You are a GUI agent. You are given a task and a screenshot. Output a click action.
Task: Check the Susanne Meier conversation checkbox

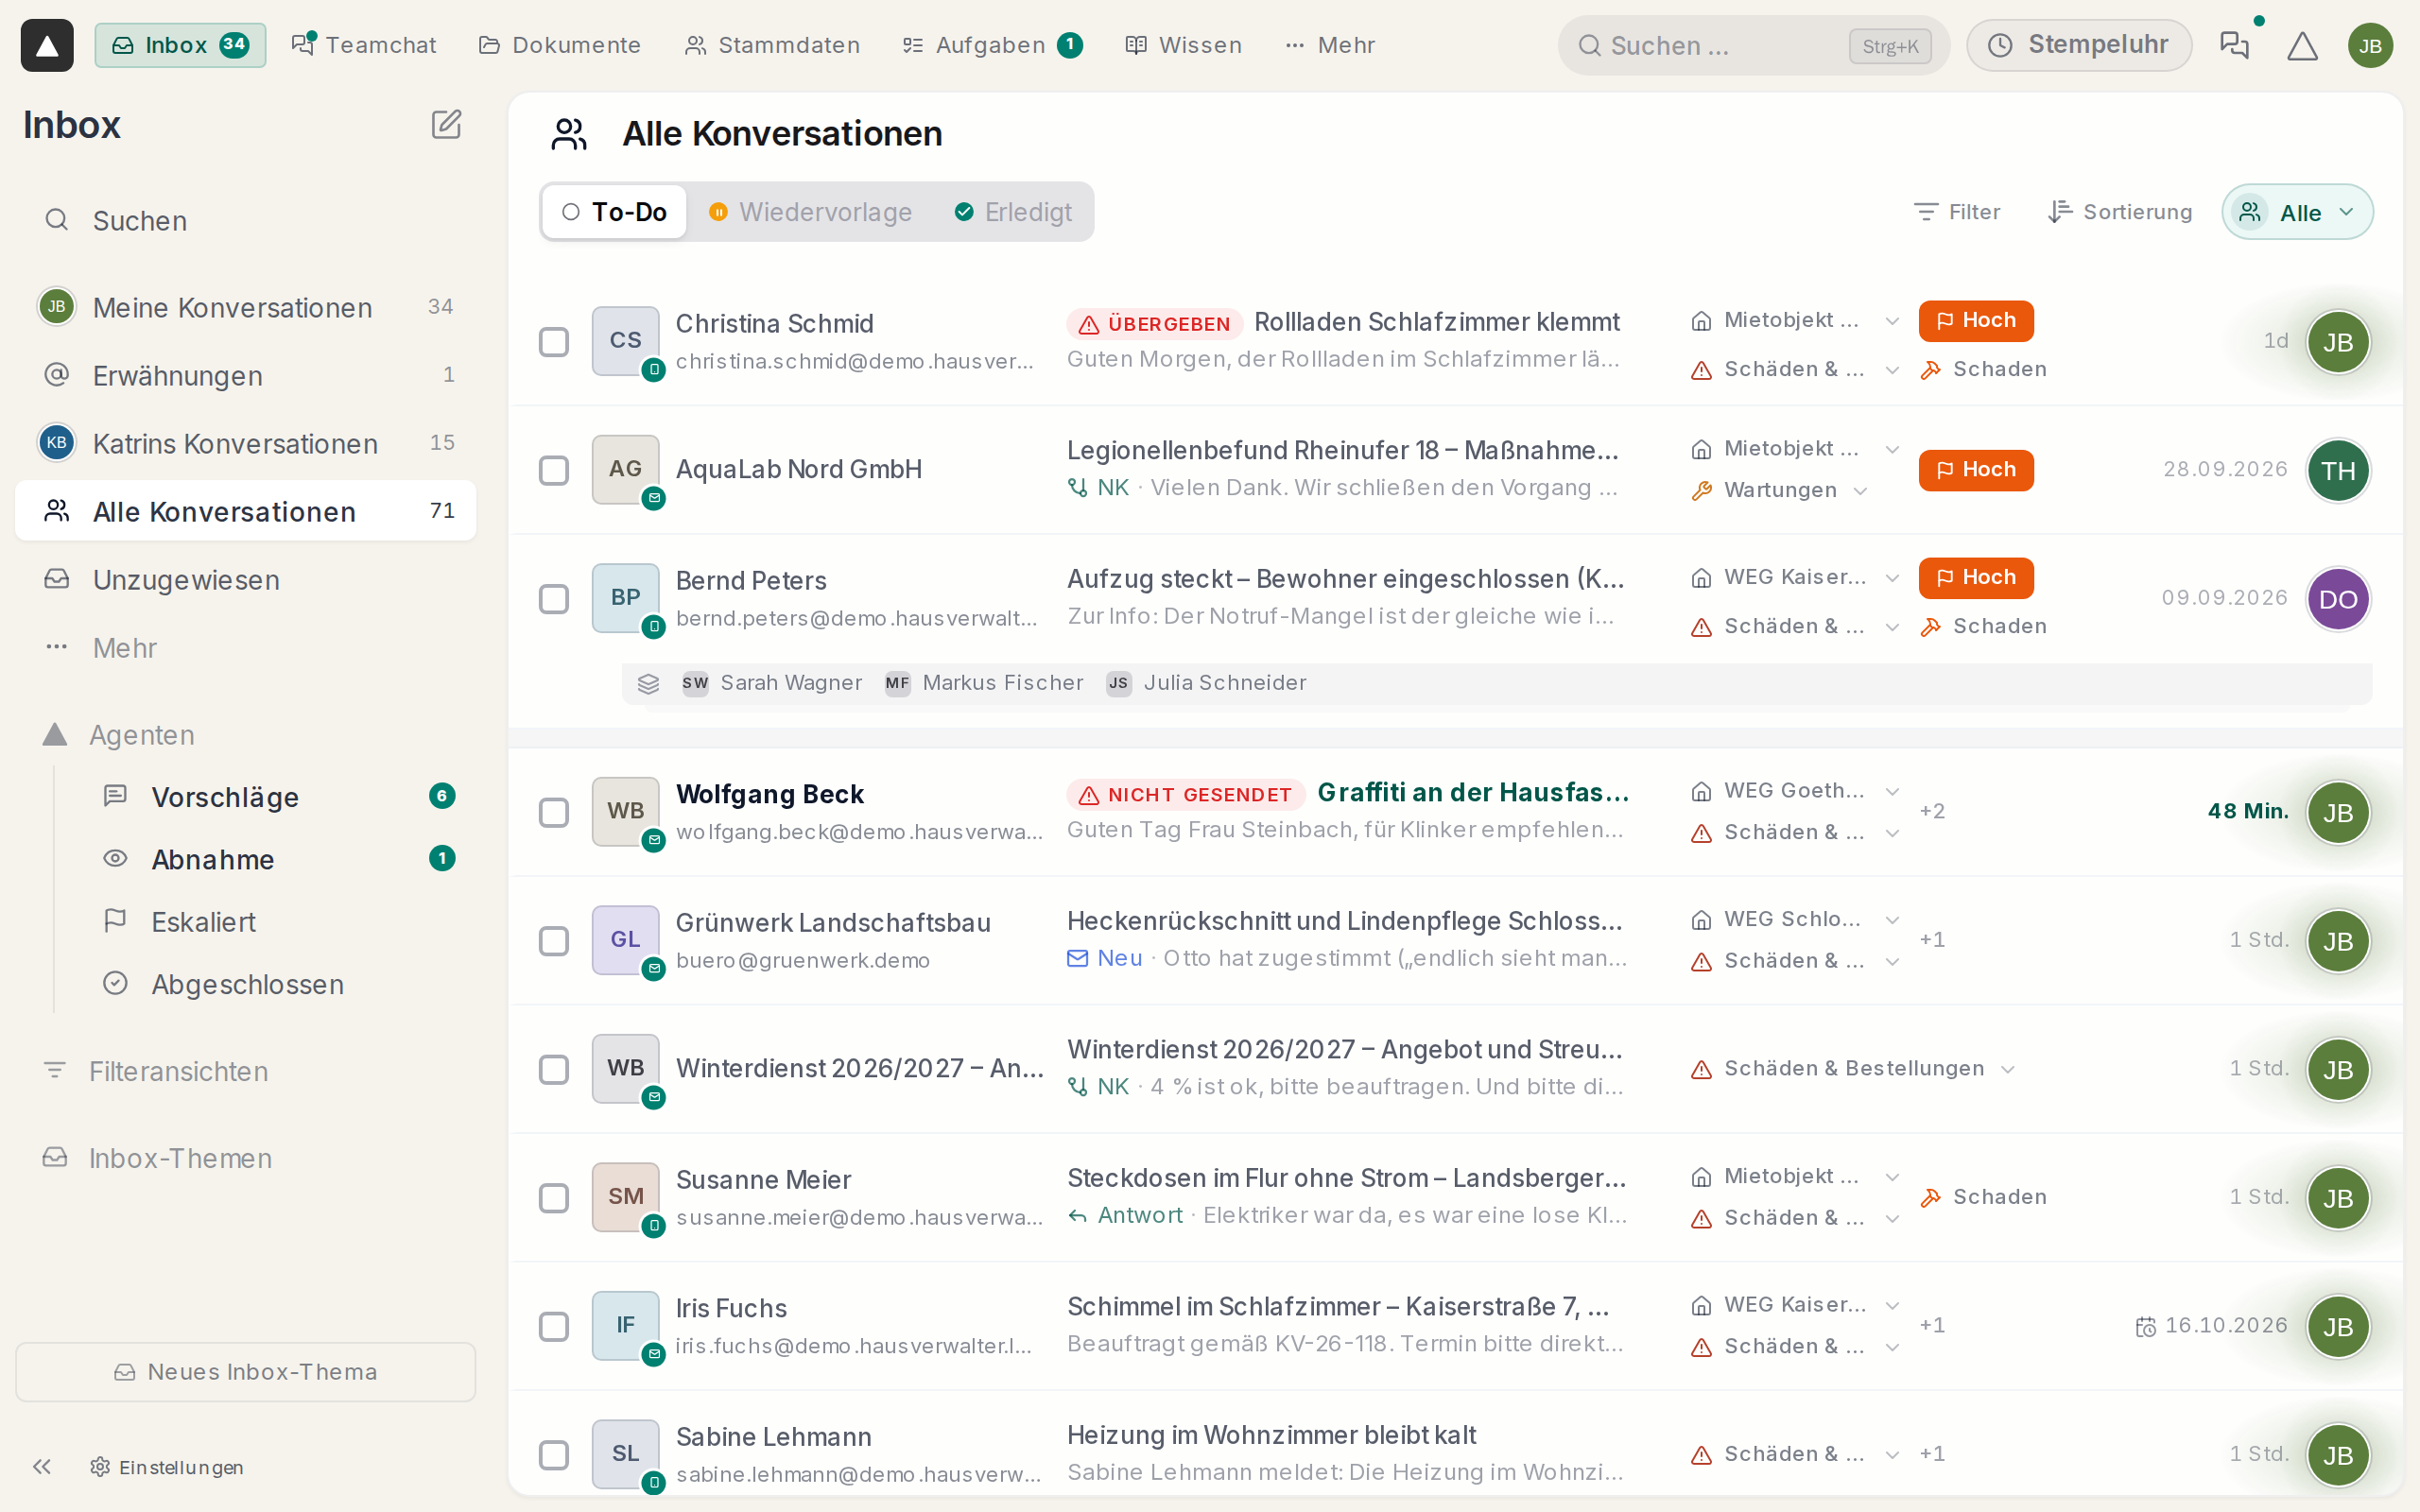click(554, 1198)
